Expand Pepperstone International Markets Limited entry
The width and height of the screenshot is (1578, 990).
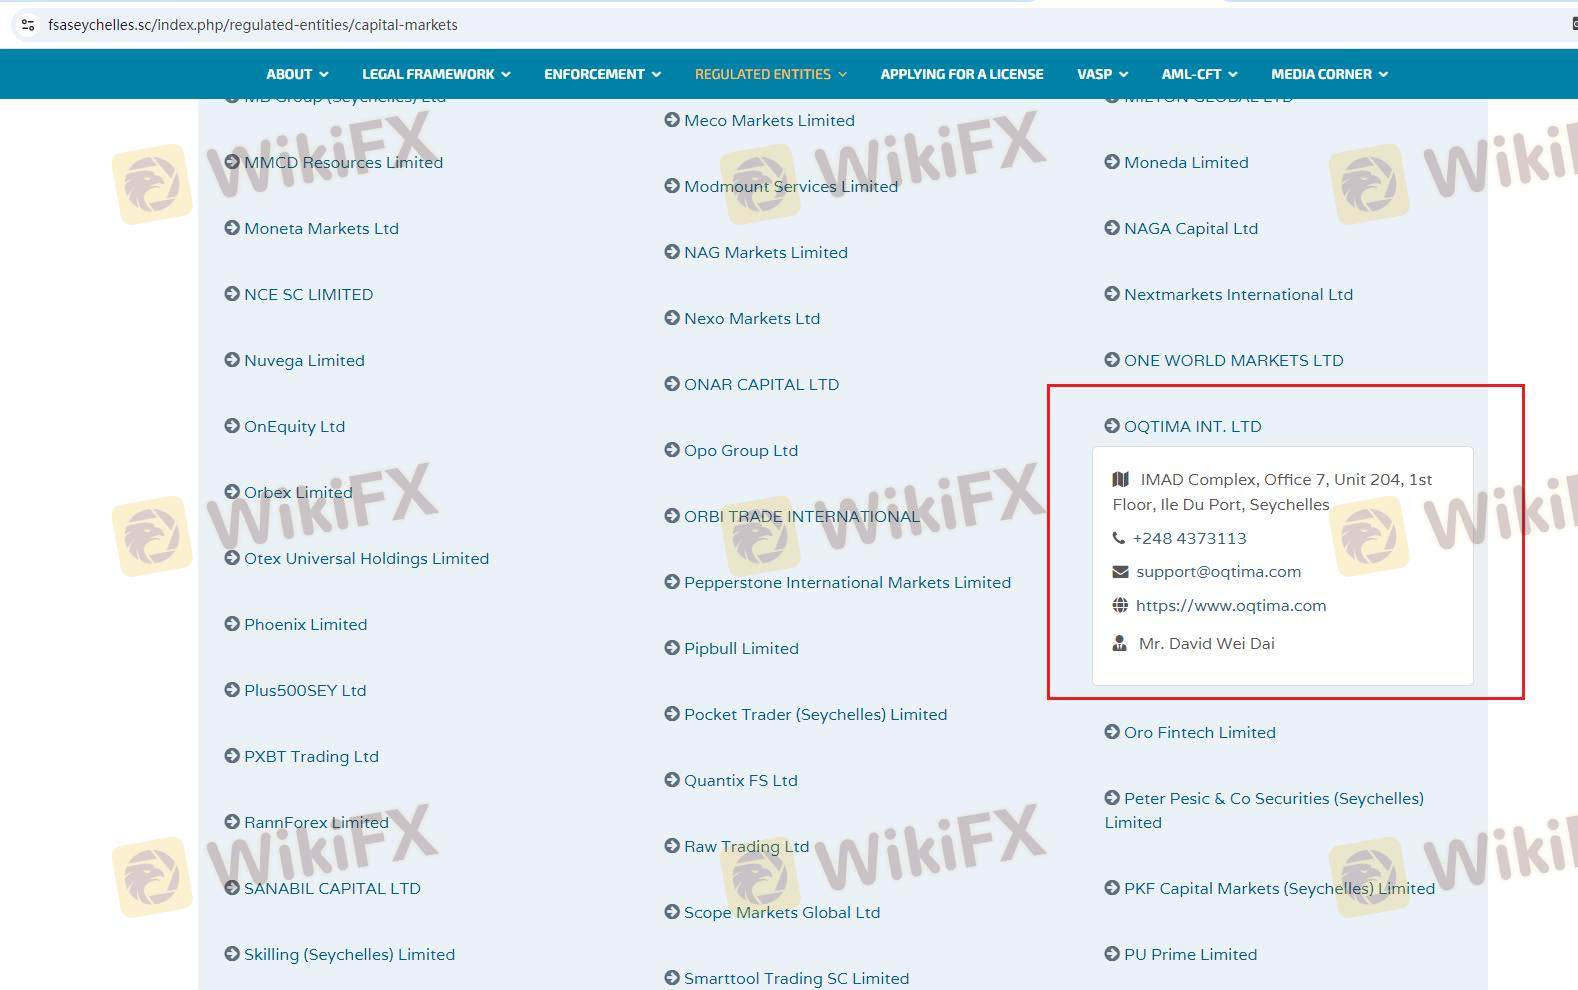pyautogui.click(x=847, y=582)
